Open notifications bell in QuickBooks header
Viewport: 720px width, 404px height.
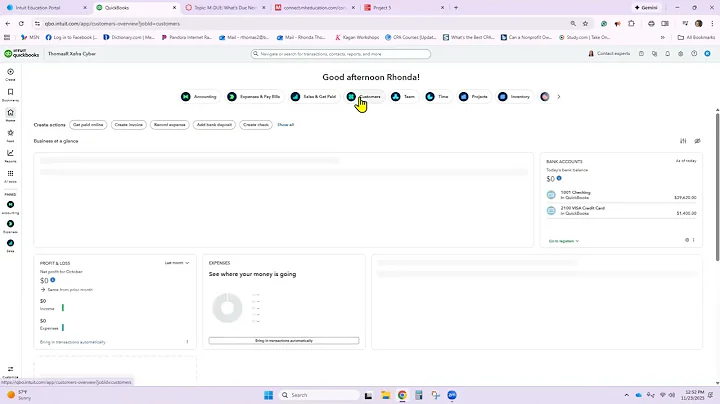pyautogui.click(x=668, y=54)
